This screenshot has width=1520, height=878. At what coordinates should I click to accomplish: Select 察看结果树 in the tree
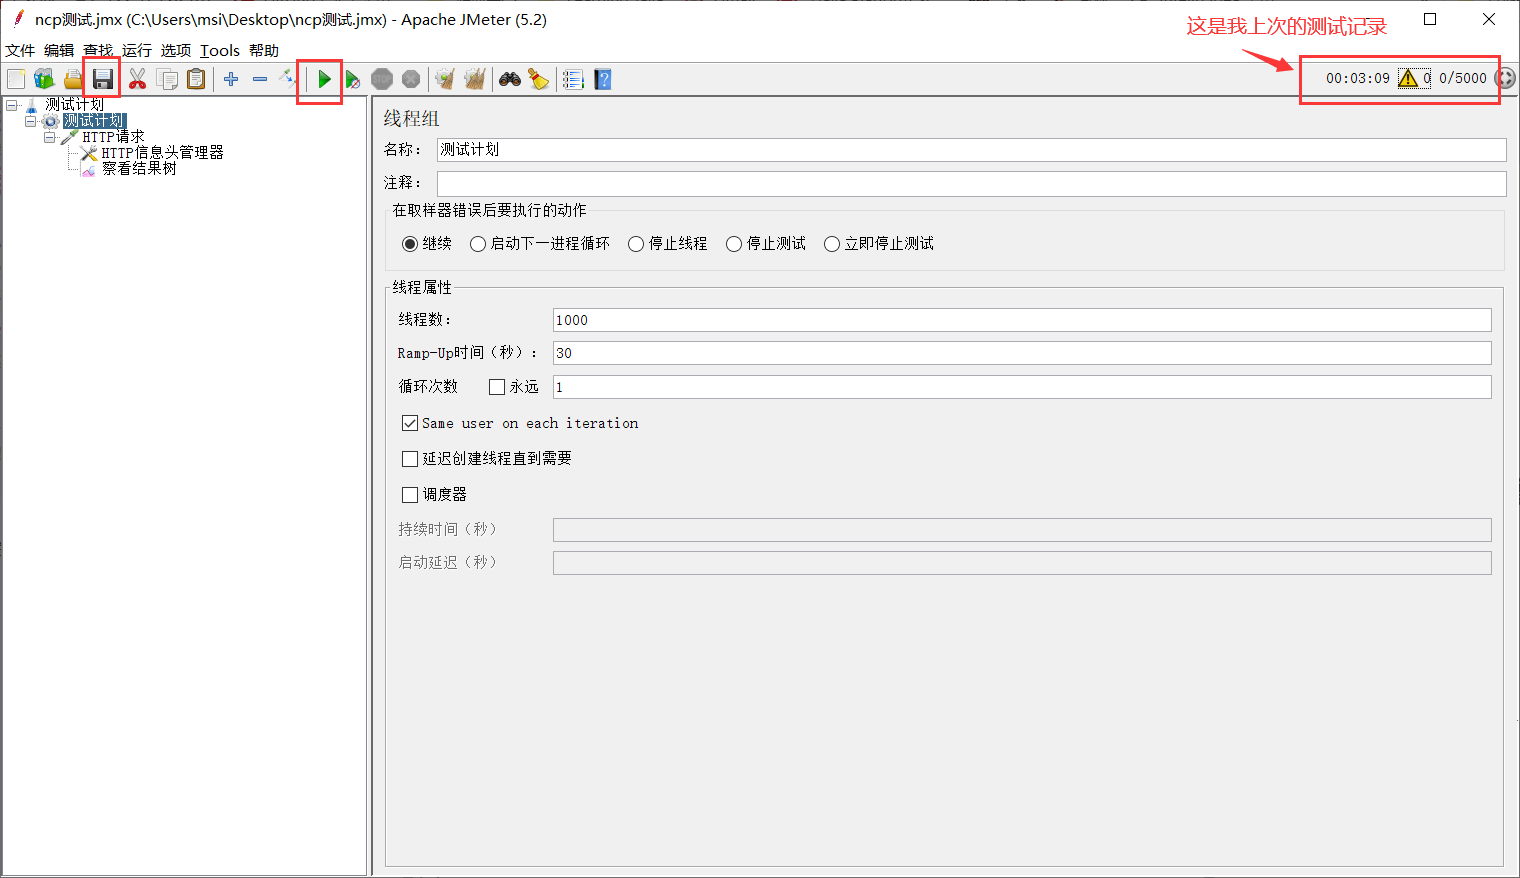click(139, 169)
